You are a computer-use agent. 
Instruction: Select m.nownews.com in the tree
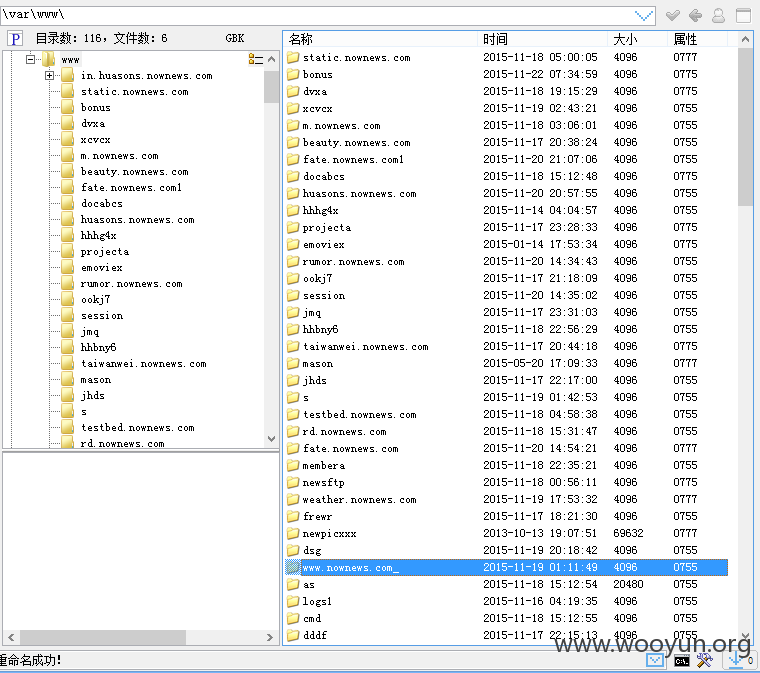120,156
